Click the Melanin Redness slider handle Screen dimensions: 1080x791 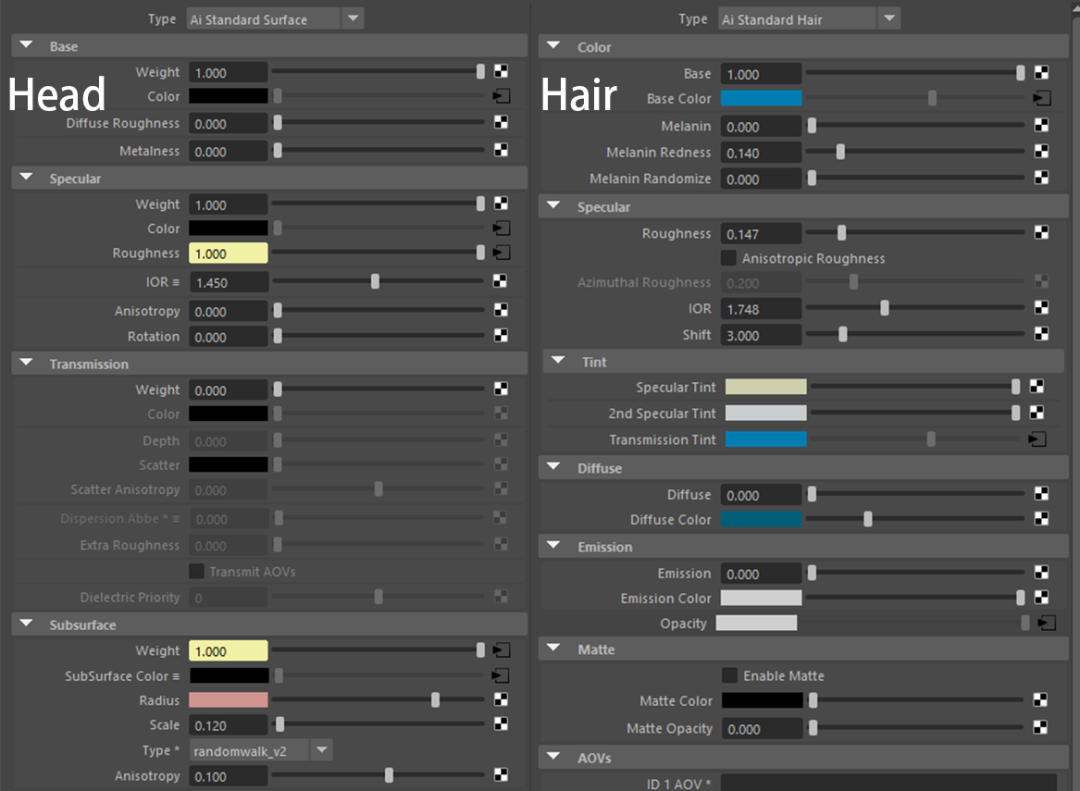click(x=840, y=152)
